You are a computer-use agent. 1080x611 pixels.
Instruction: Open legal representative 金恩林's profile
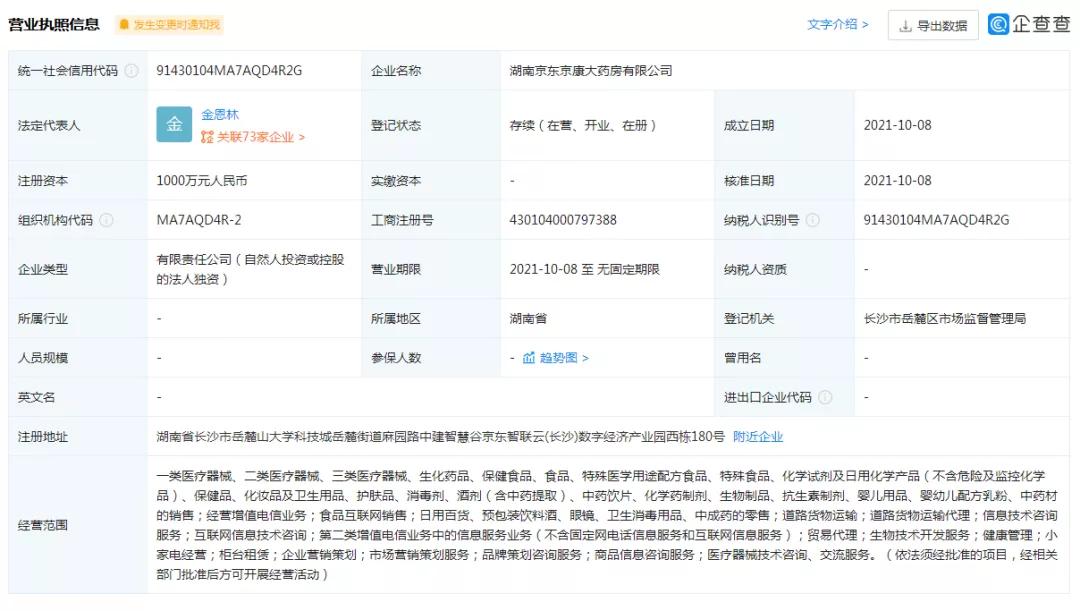click(222, 114)
